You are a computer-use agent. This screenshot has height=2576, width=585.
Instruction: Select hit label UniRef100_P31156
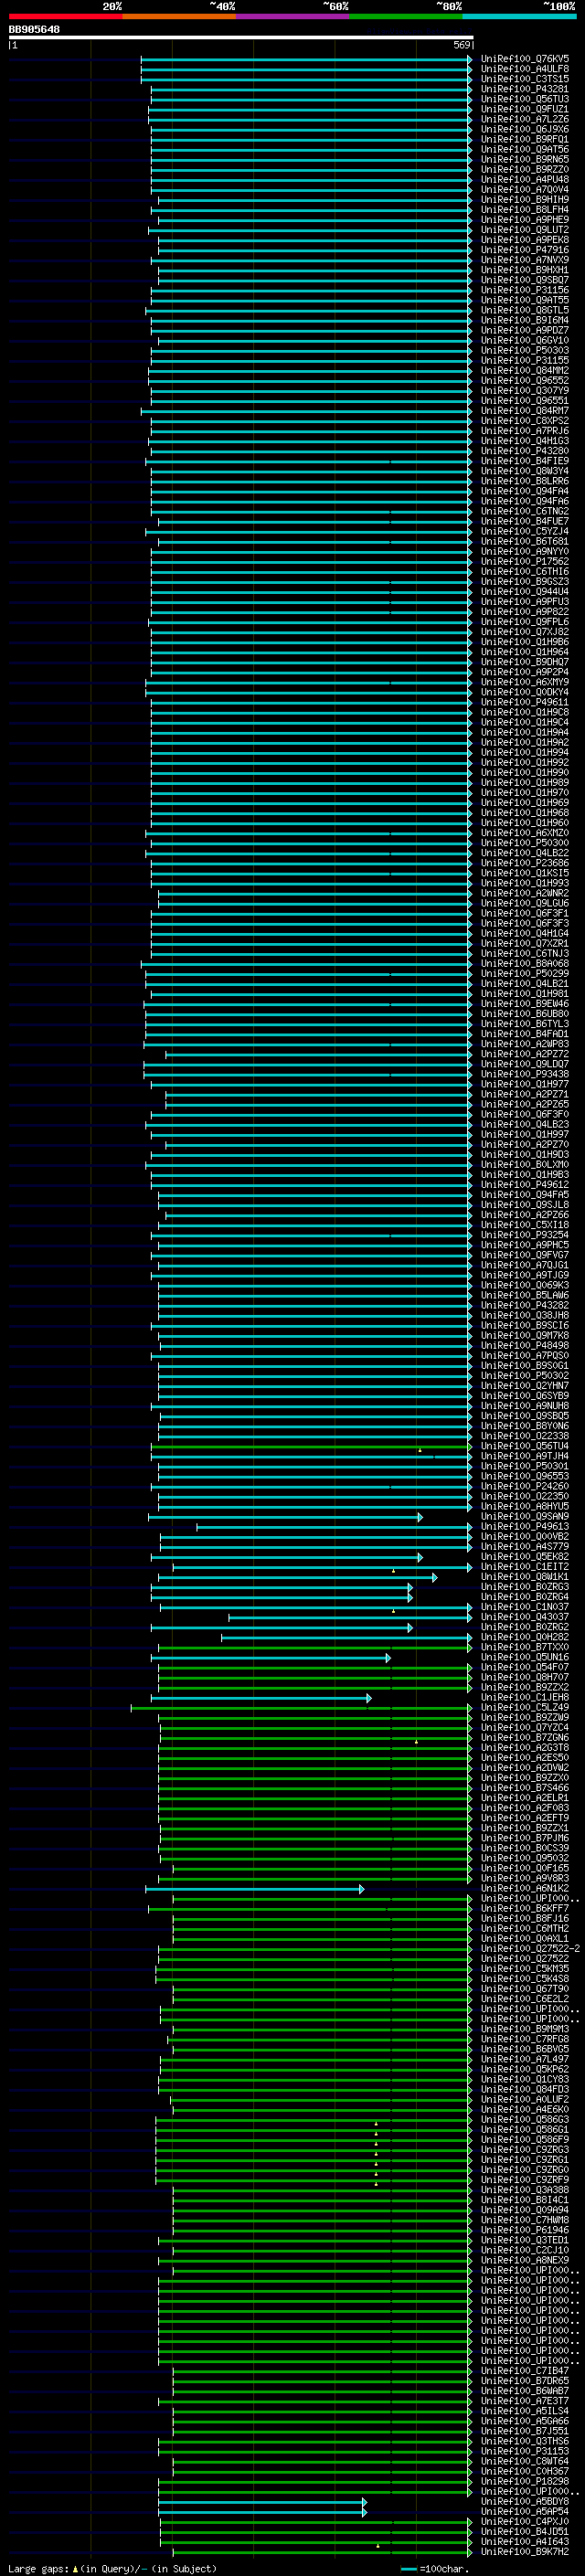[525, 290]
